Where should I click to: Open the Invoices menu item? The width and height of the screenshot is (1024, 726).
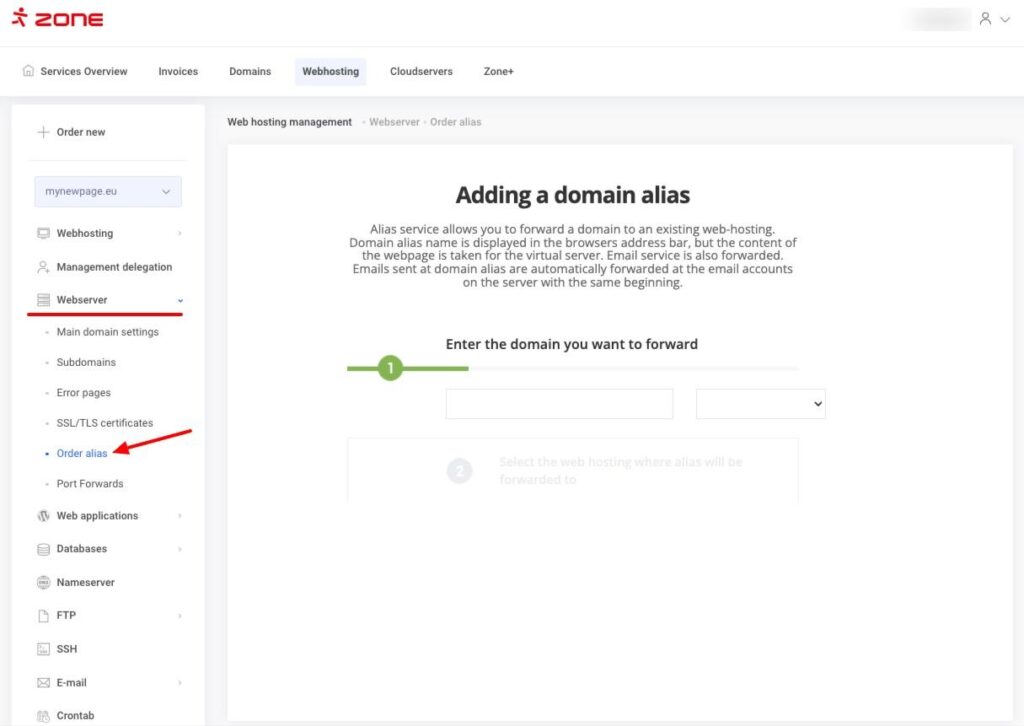pos(178,71)
